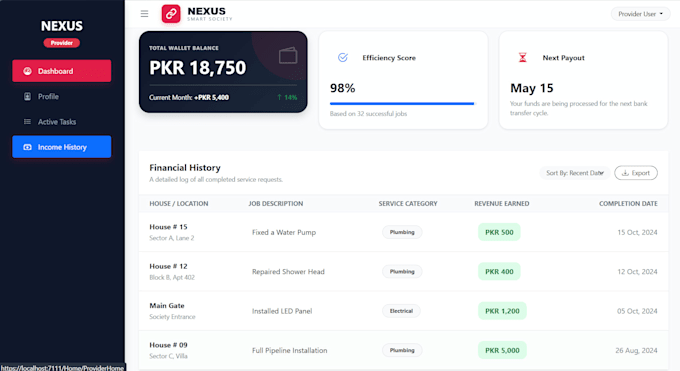Click the Active Tasks list icon
The image size is (680, 371).
pyautogui.click(x=27, y=122)
